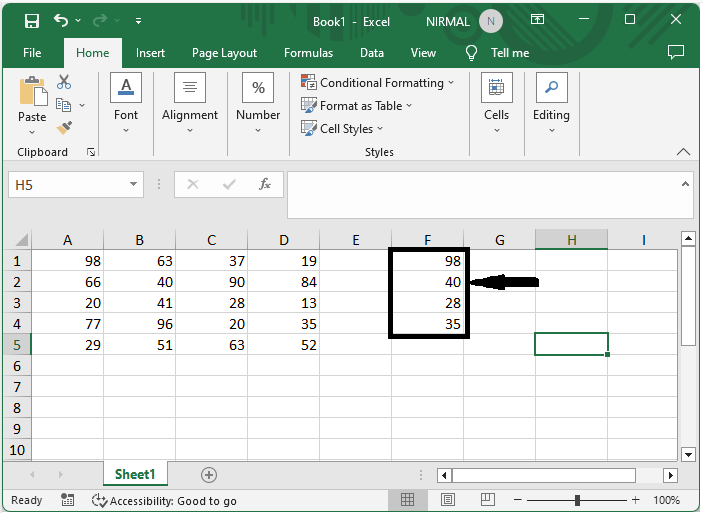Select cell B4 containing 96

139,324
